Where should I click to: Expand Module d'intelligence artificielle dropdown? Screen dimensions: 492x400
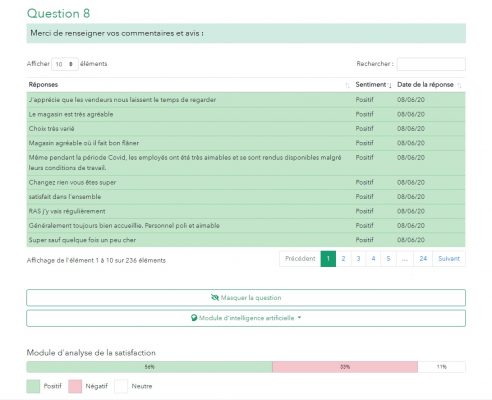pos(246,318)
